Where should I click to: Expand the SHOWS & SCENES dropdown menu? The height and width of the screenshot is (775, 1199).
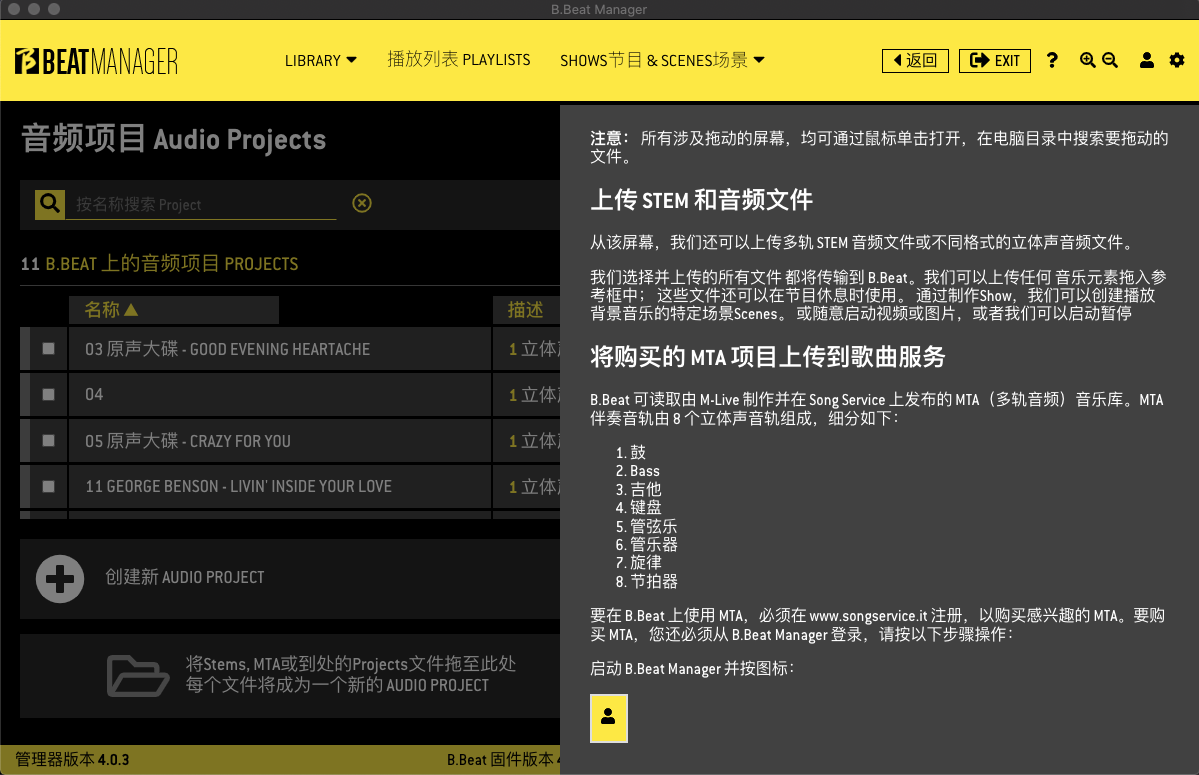tap(662, 60)
